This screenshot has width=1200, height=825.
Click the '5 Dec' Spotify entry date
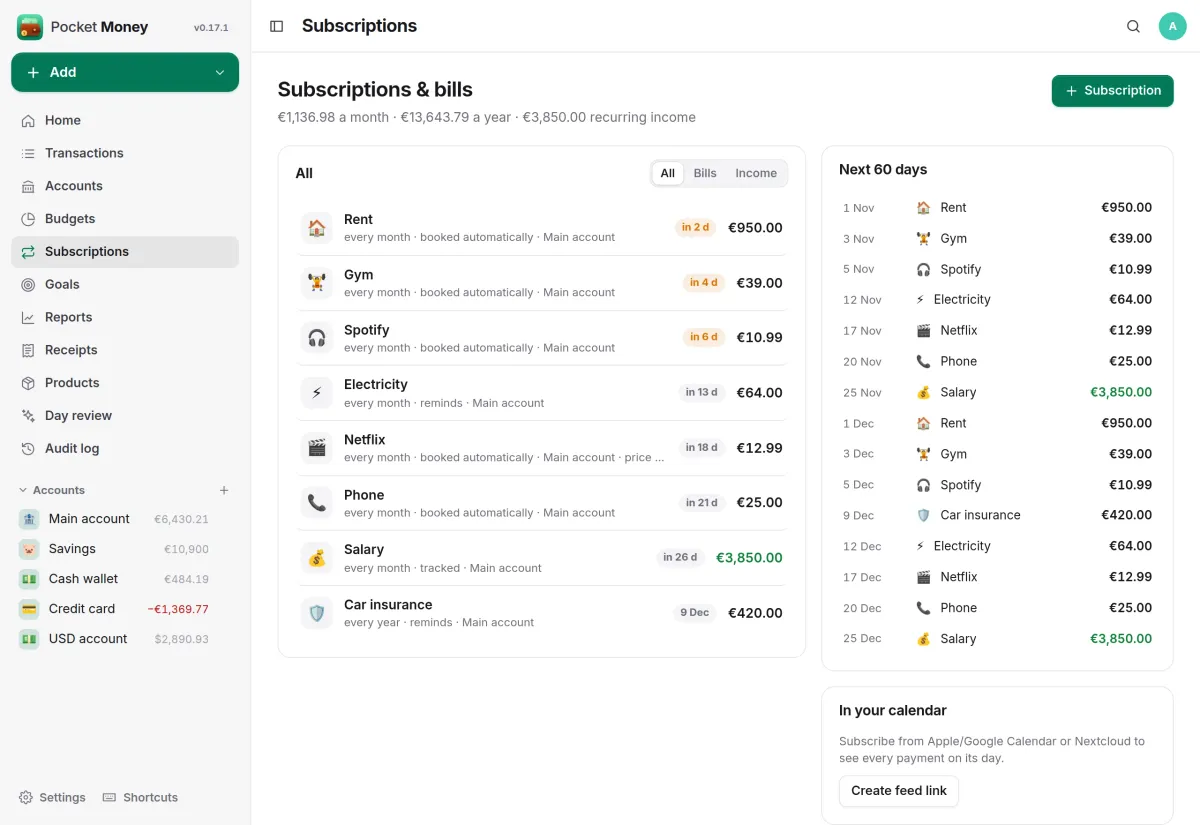tap(858, 485)
